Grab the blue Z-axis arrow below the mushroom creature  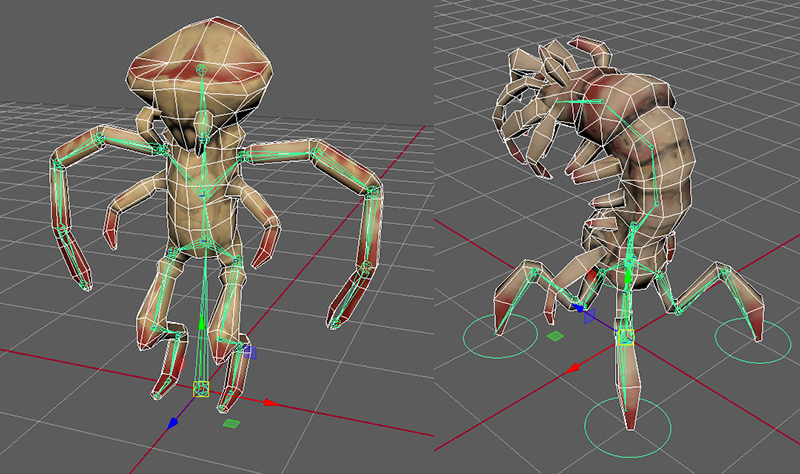172,423
